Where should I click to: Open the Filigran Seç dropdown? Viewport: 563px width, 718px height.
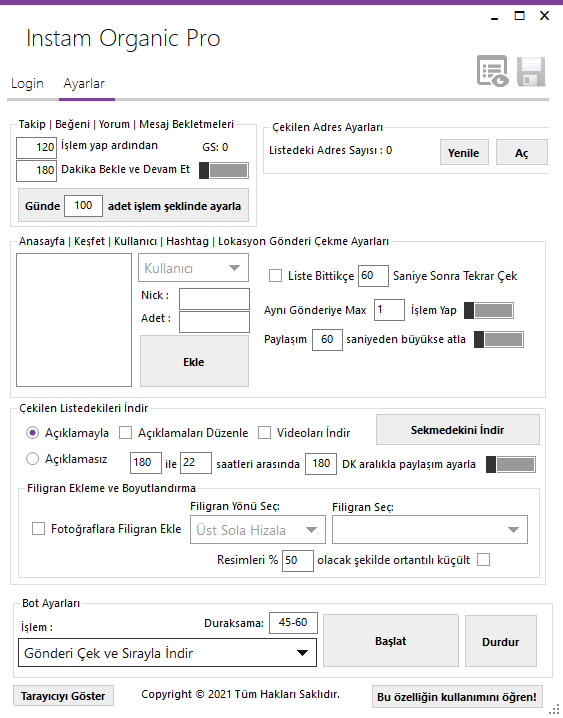(x=430, y=530)
